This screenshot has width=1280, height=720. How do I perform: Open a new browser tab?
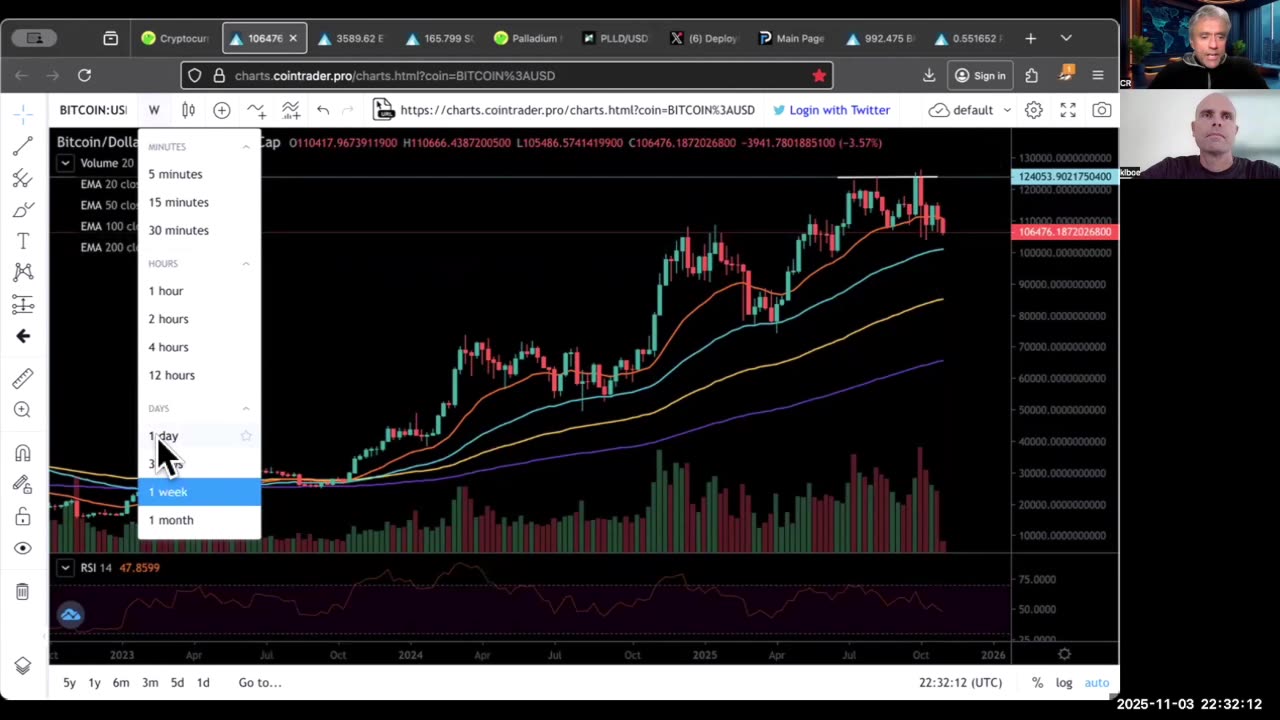[x=1031, y=38]
